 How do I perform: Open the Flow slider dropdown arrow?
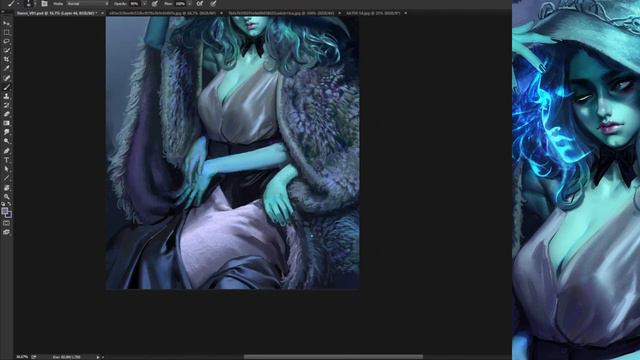click(x=189, y=4)
